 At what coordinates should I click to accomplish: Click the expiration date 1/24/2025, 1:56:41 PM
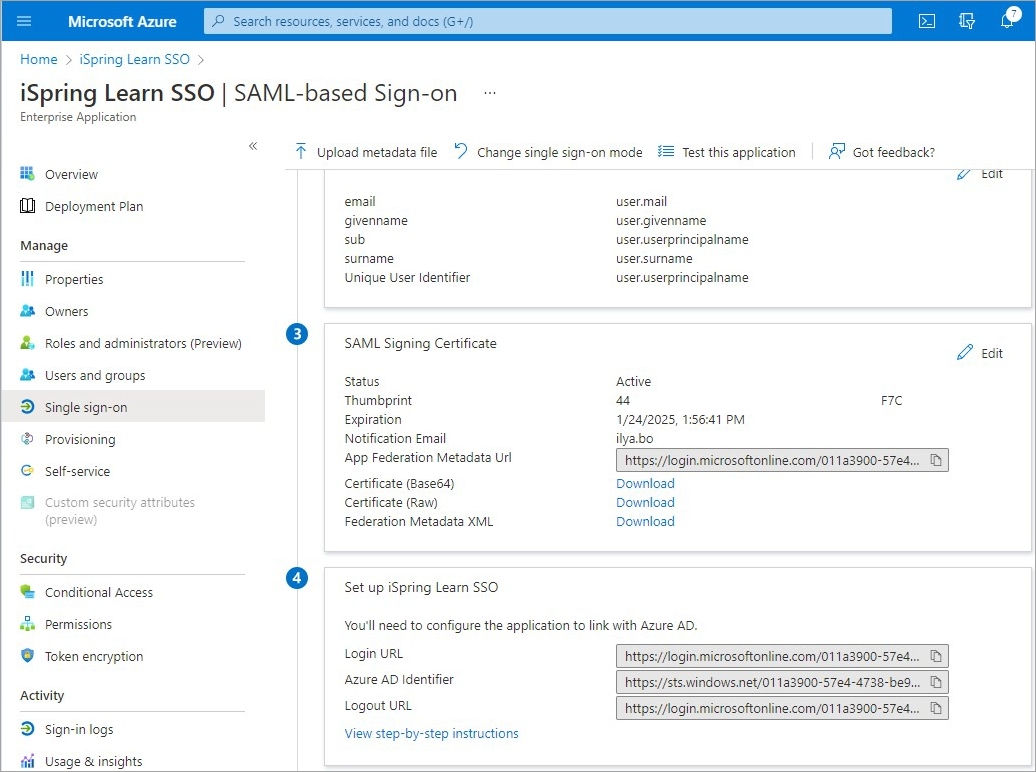pos(680,420)
